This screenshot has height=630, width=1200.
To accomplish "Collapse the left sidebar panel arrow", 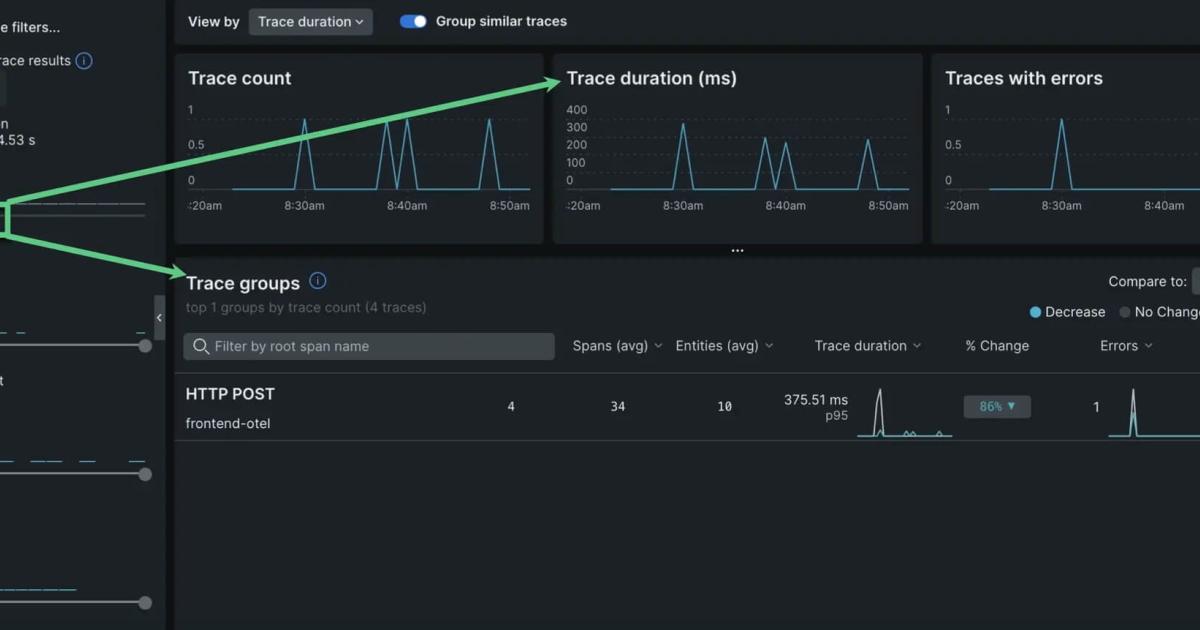I will pyautogui.click(x=159, y=318).
